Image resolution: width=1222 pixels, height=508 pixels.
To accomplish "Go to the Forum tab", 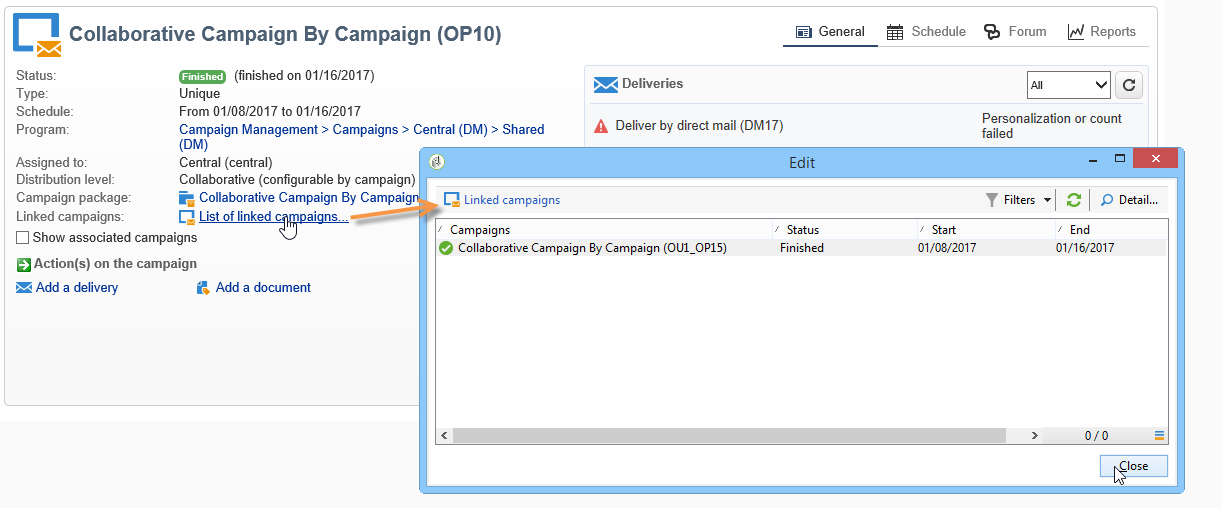I will point(1015,32).
